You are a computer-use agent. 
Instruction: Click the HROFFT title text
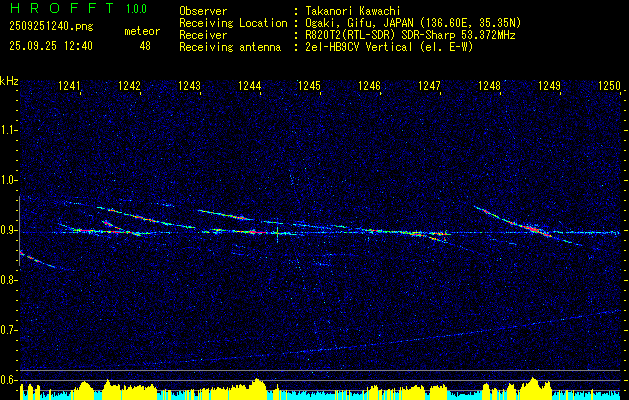pyautogui.click(x=57, y=10)
